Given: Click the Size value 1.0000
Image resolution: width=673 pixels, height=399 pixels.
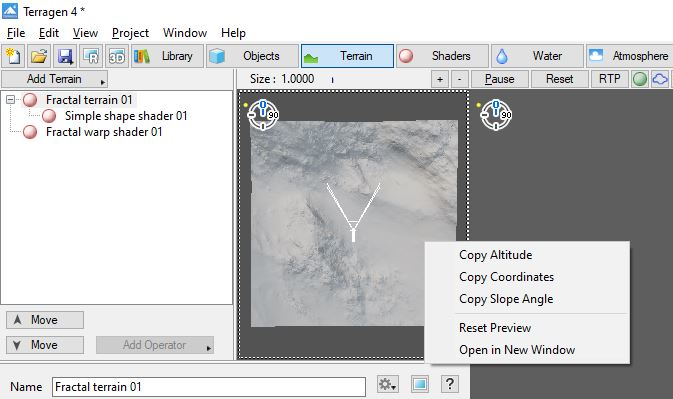Looking at the screenshot, I should [298, 79].
